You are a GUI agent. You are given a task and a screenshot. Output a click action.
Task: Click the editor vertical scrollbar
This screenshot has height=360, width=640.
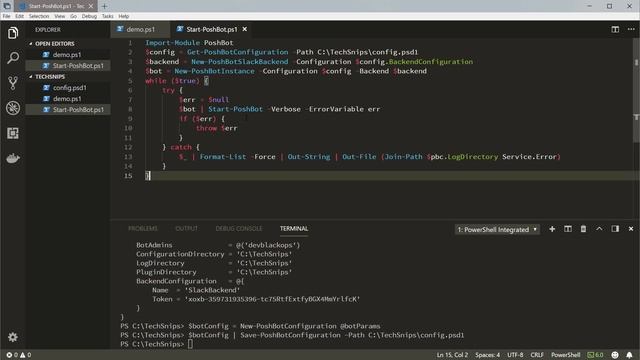pos(636,90)
